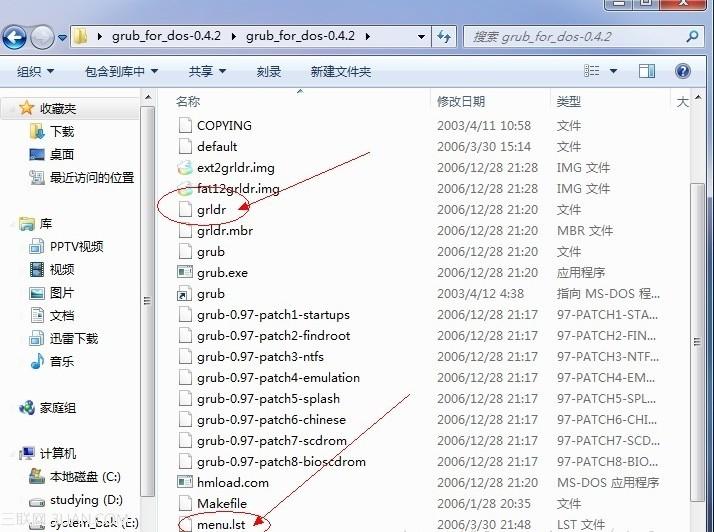Open 文档 library
Image resolution: width=714 pixels, height=532 pixels.
point(62,316)
